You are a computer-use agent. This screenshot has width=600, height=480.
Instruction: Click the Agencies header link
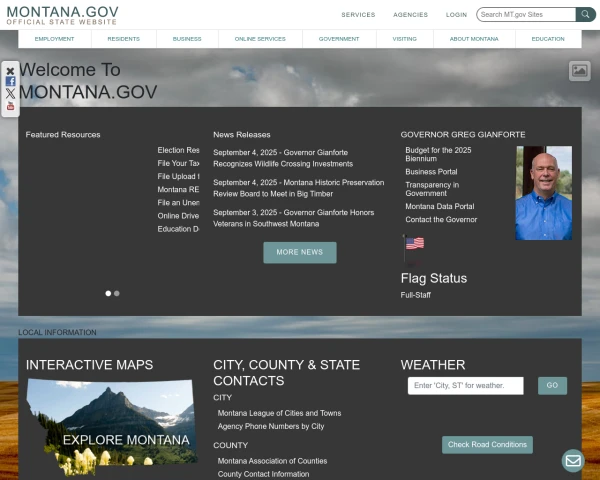[x=410, y=15]
